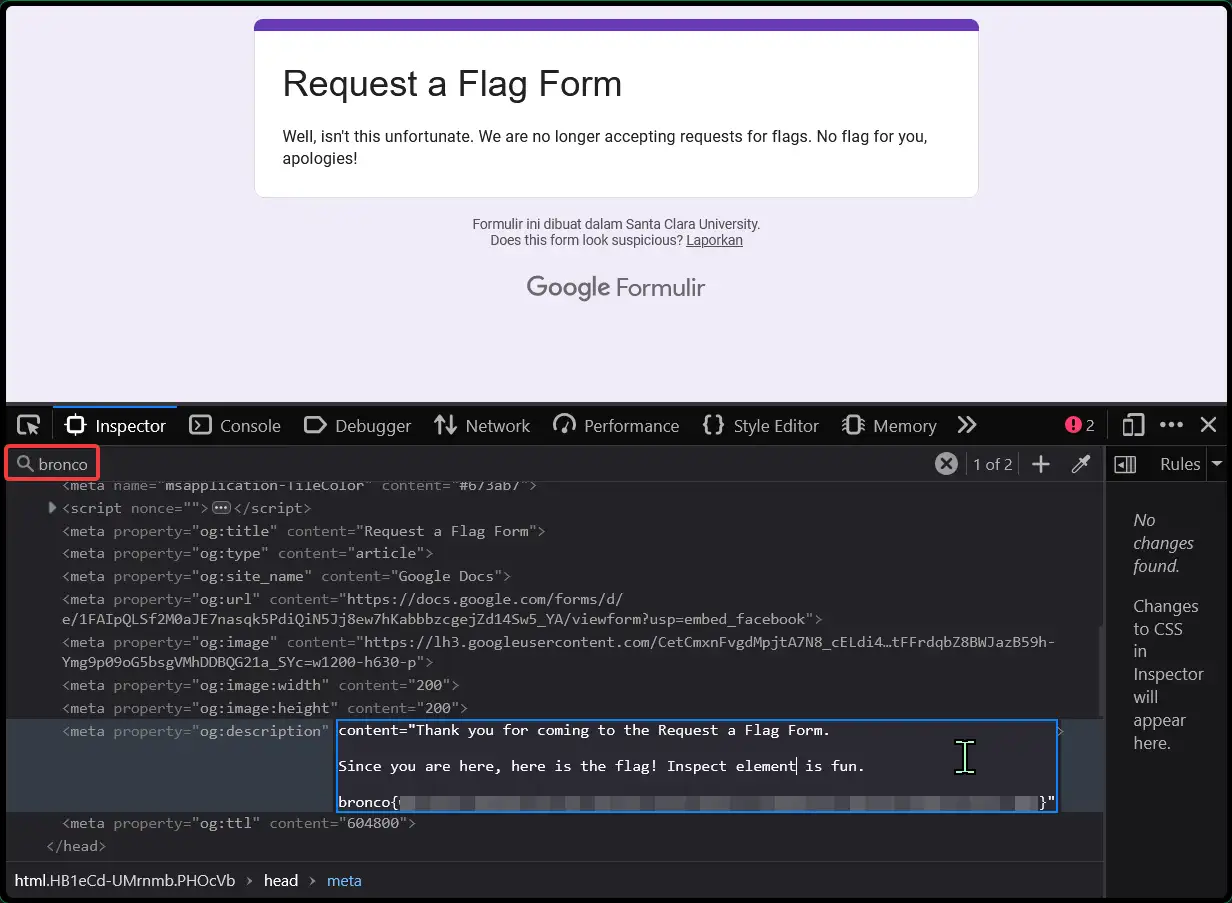Show more tools chevron
This screenshot has width=1232, height=903.
point(966,425)
